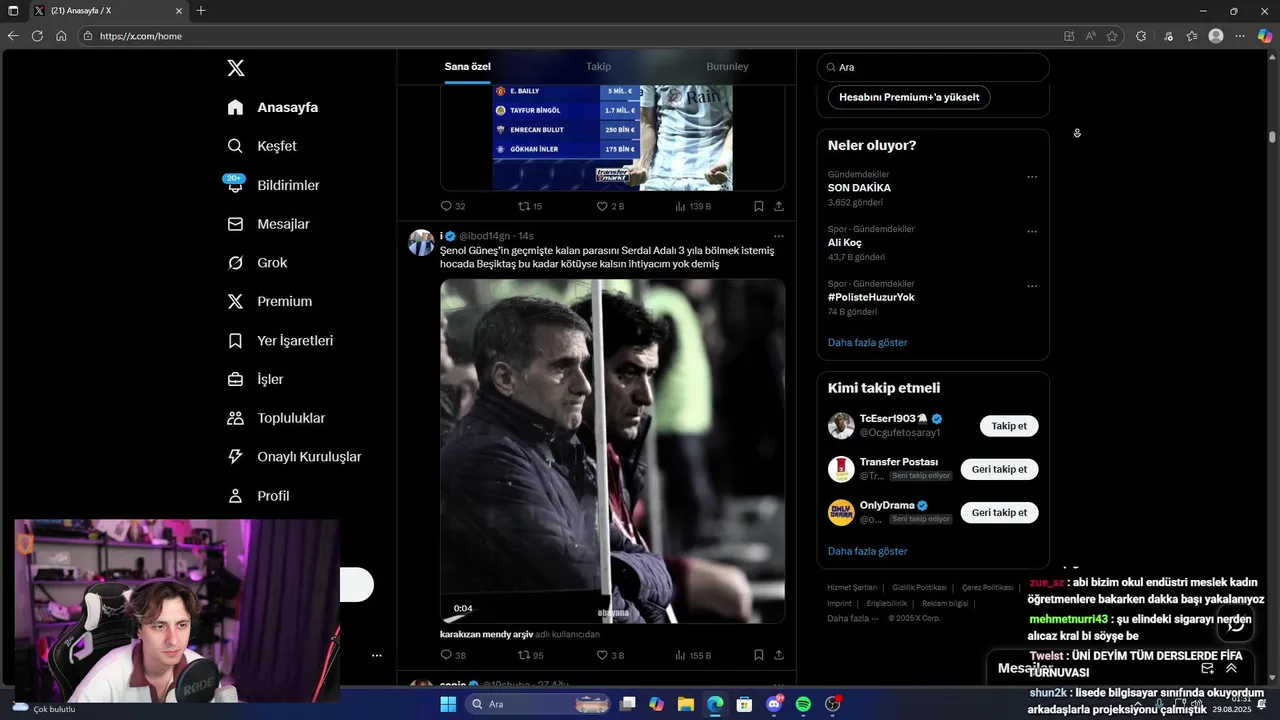Image resolution: width=1280 pixels, height=720 pixels.
Task: Open İşler in the sidebar
Action: pos(255,379)
